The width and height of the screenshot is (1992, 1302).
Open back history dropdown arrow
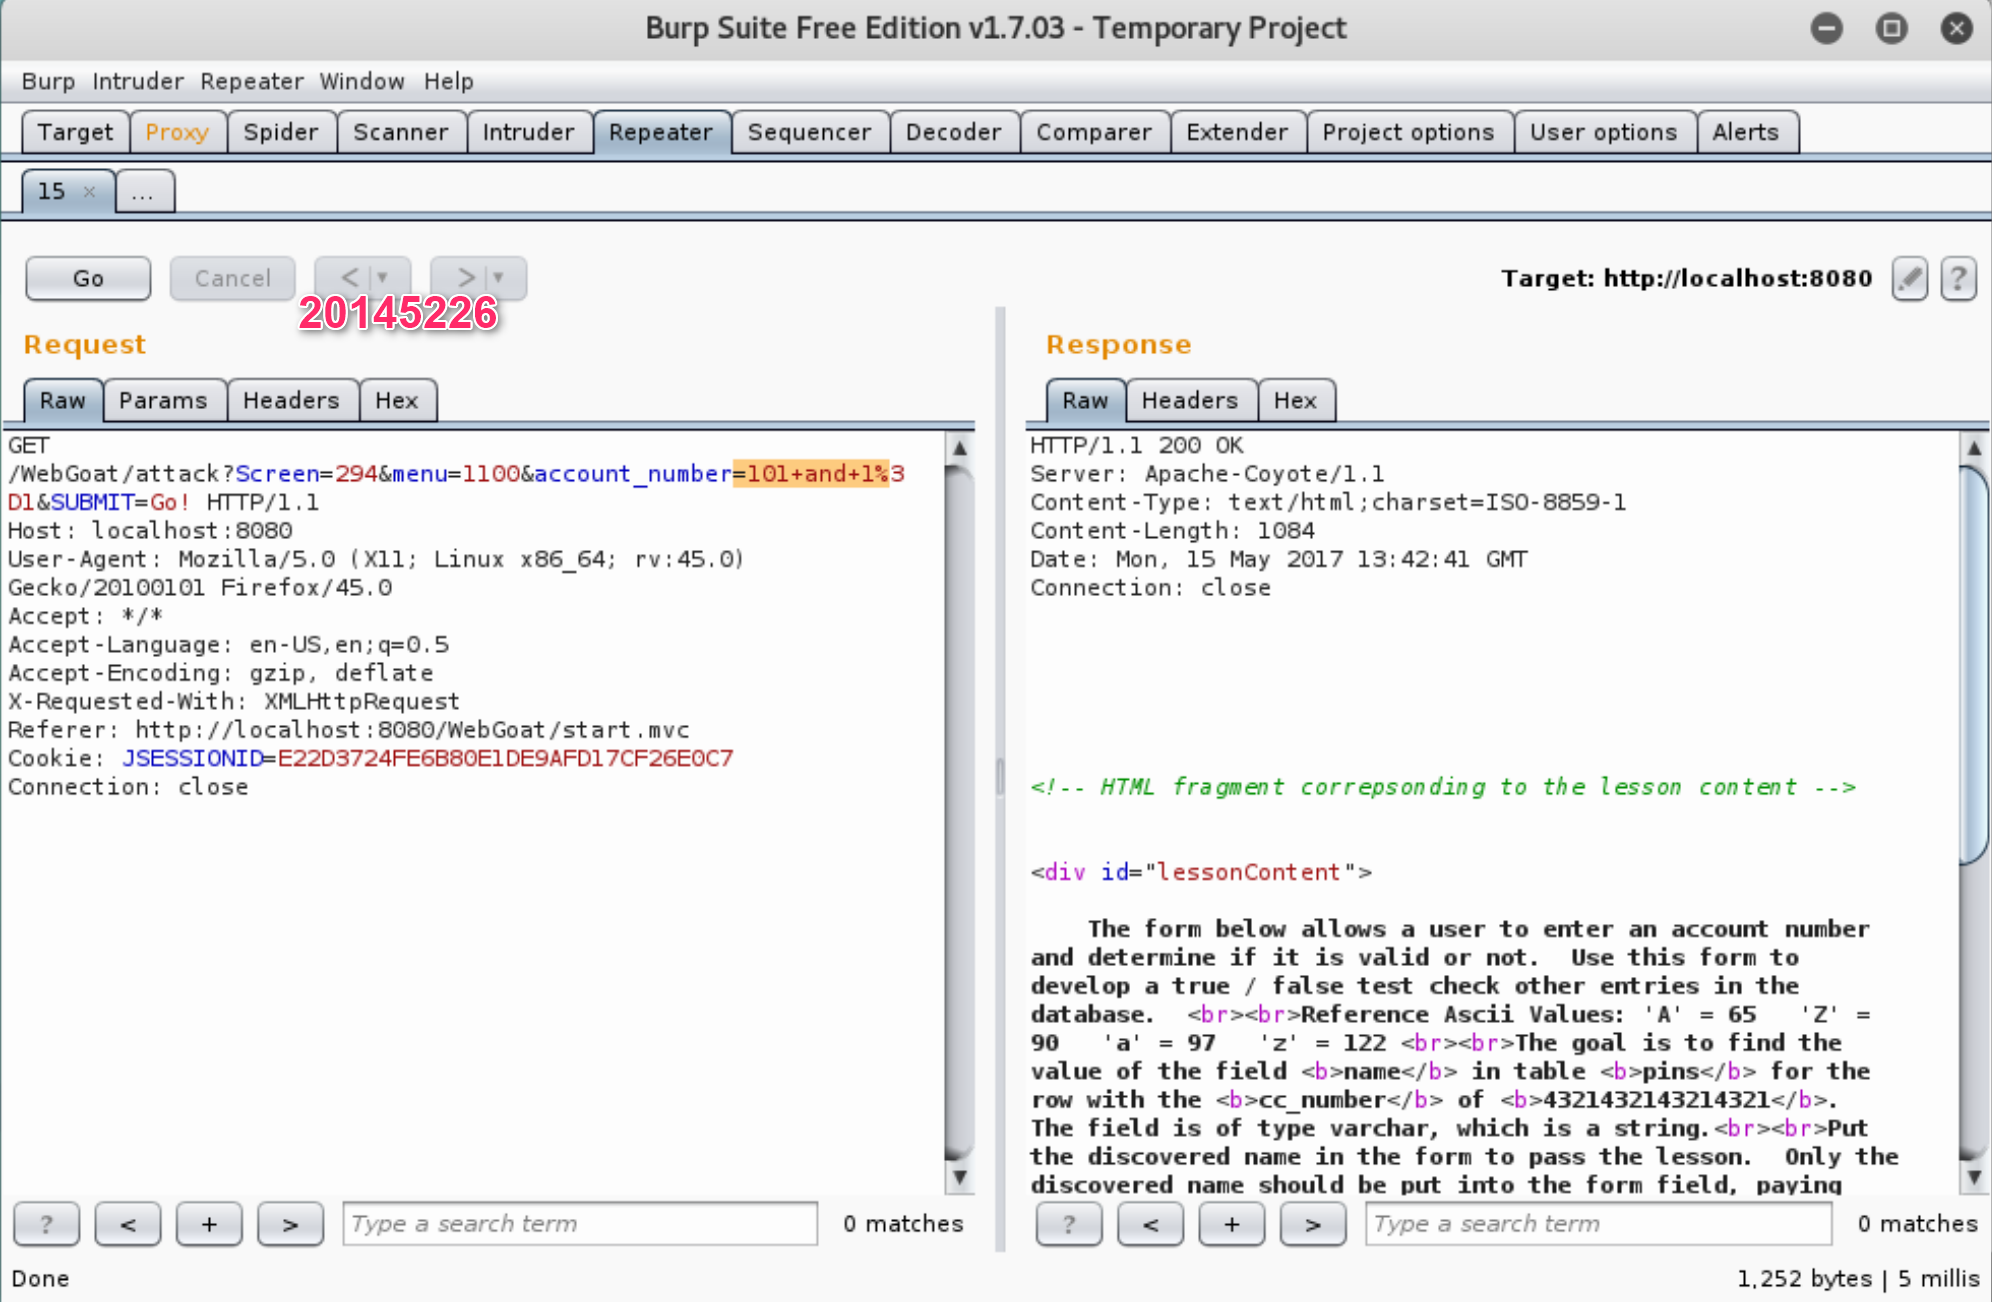[384, 277]
